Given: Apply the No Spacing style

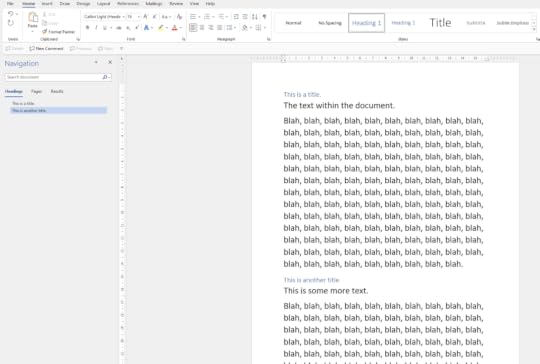Looking at the screenshot, I should [x=330, y=23].
